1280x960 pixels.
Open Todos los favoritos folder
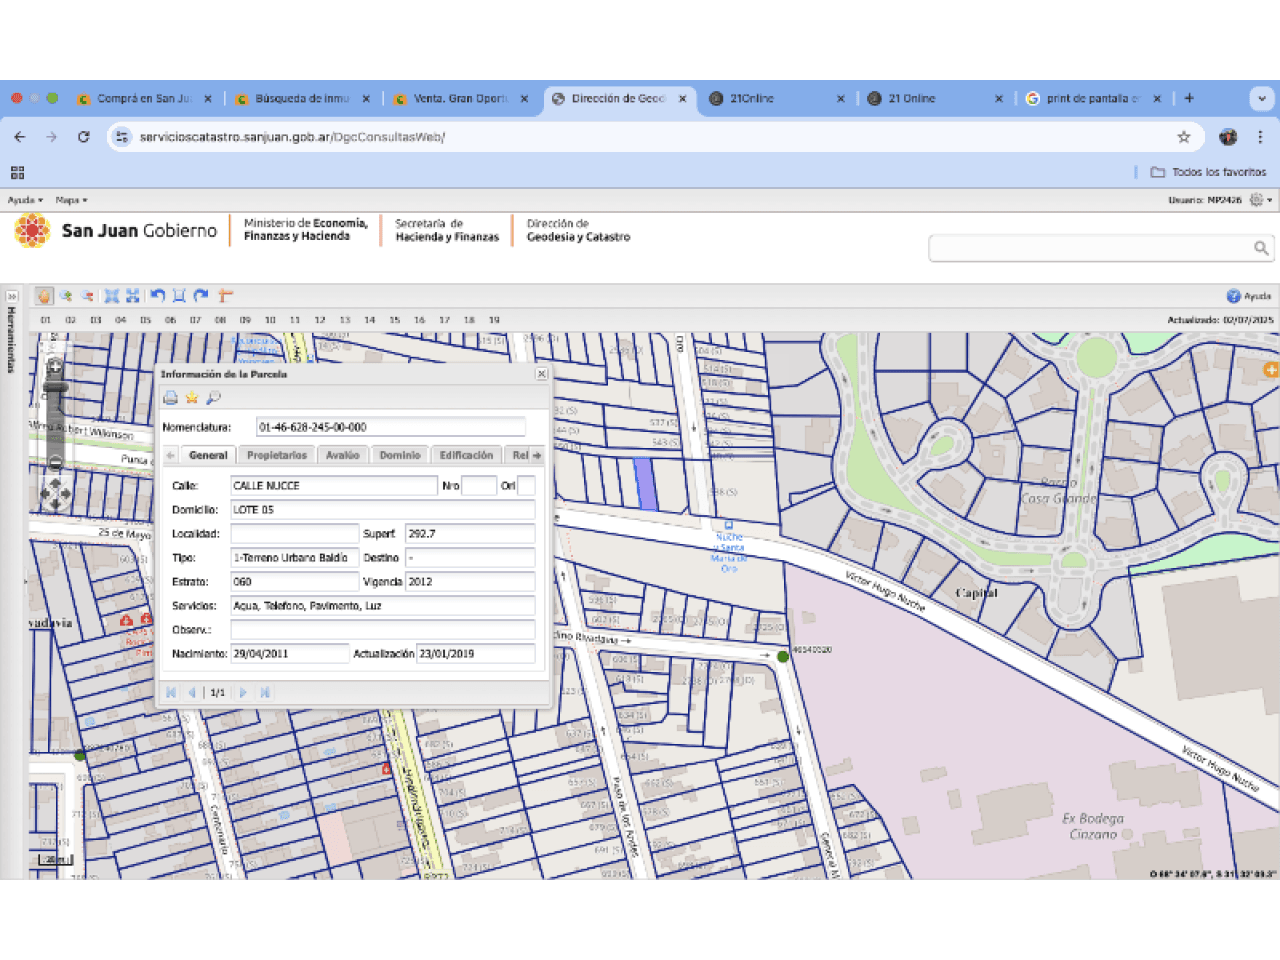point(1208,172)
